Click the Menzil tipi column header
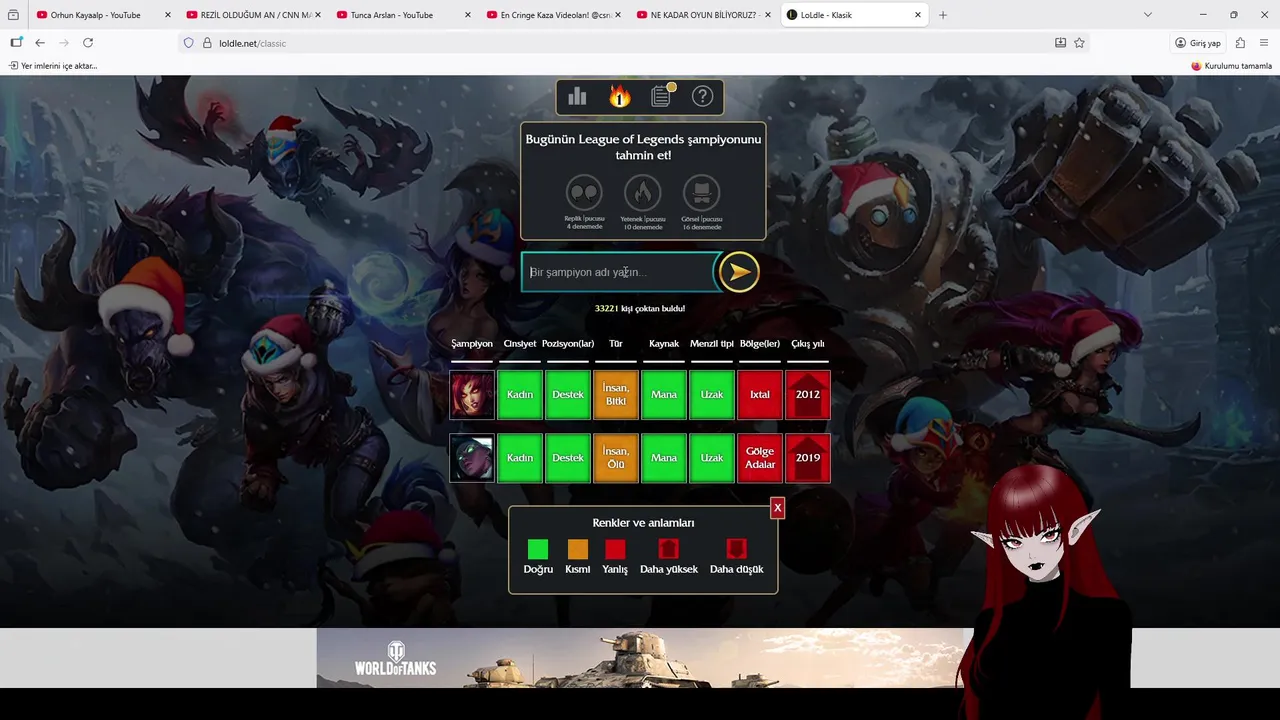This screenshot has width=1280, height=720. click(712, 344)
